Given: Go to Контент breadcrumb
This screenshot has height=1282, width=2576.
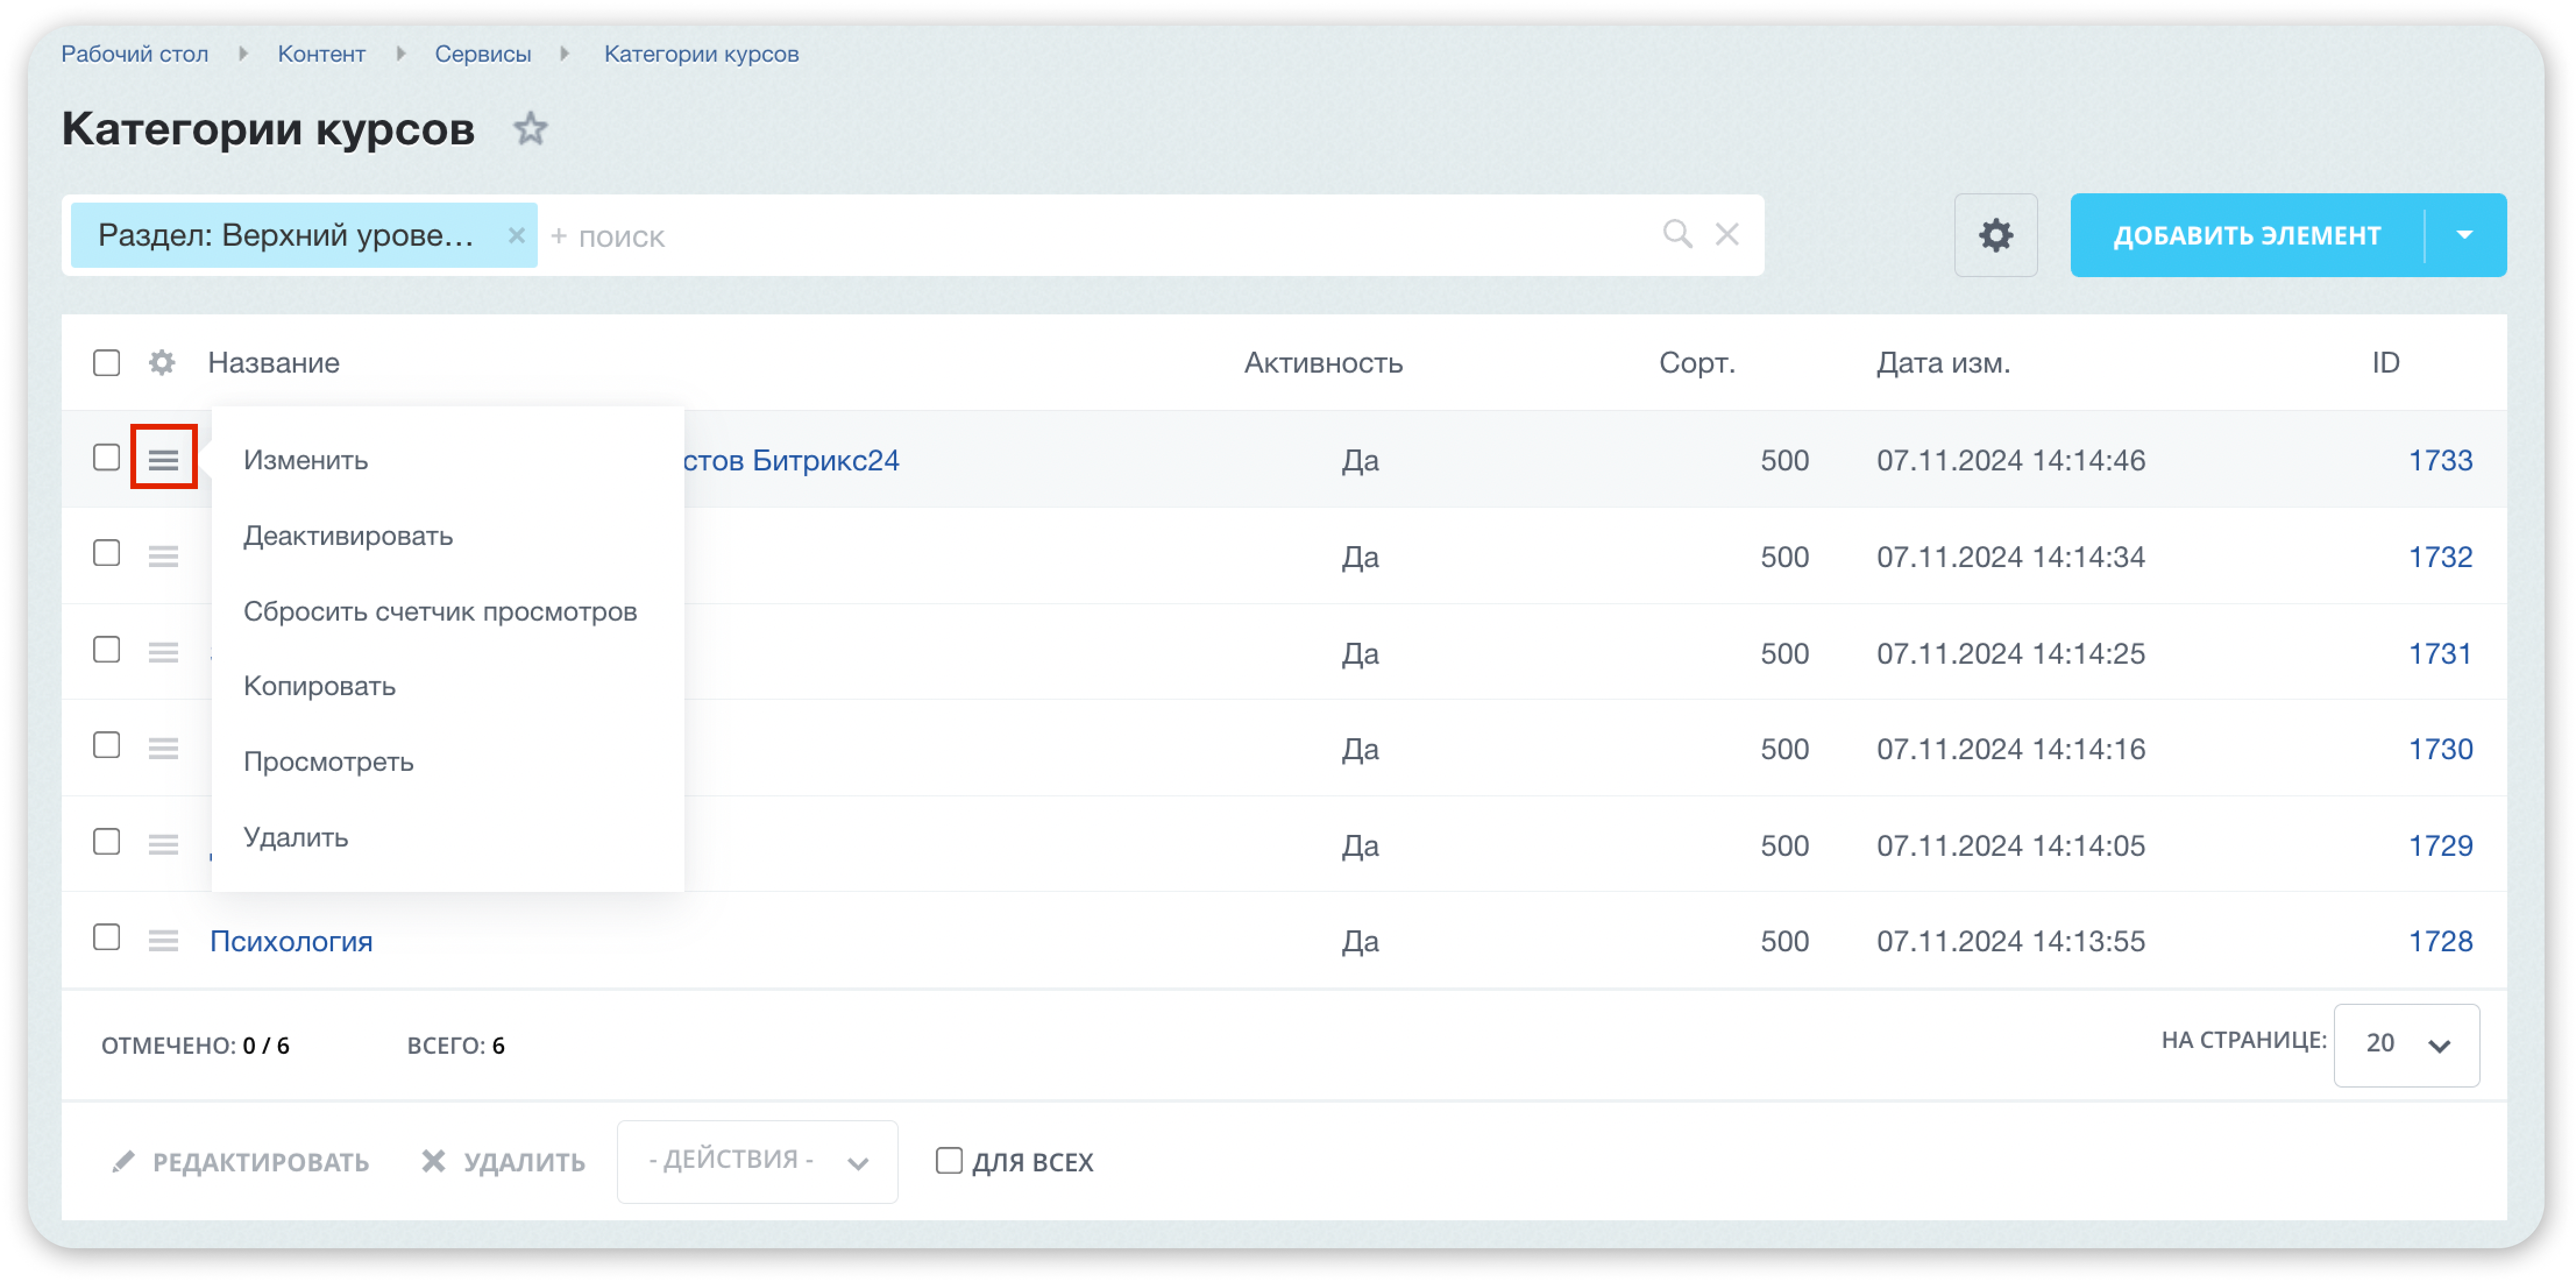Looking at the screenshot, I should pyautogui.click(x=321, y=54).
